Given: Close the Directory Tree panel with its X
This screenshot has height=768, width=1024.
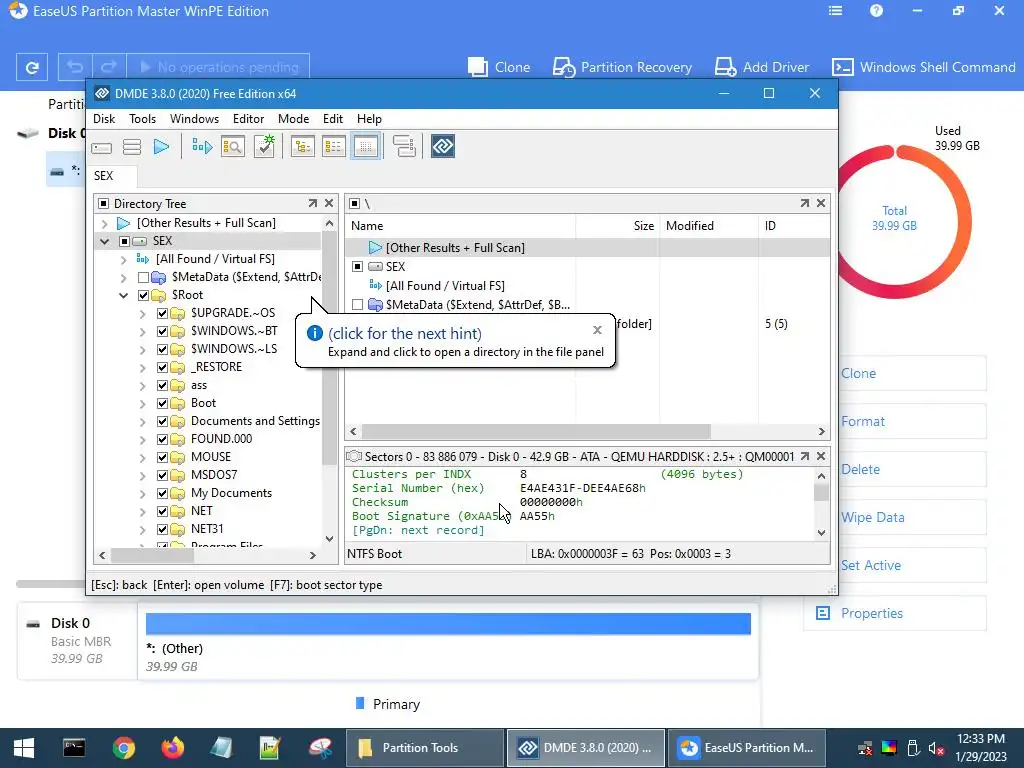Looking at the screenshot, I should tap(329, 204).
